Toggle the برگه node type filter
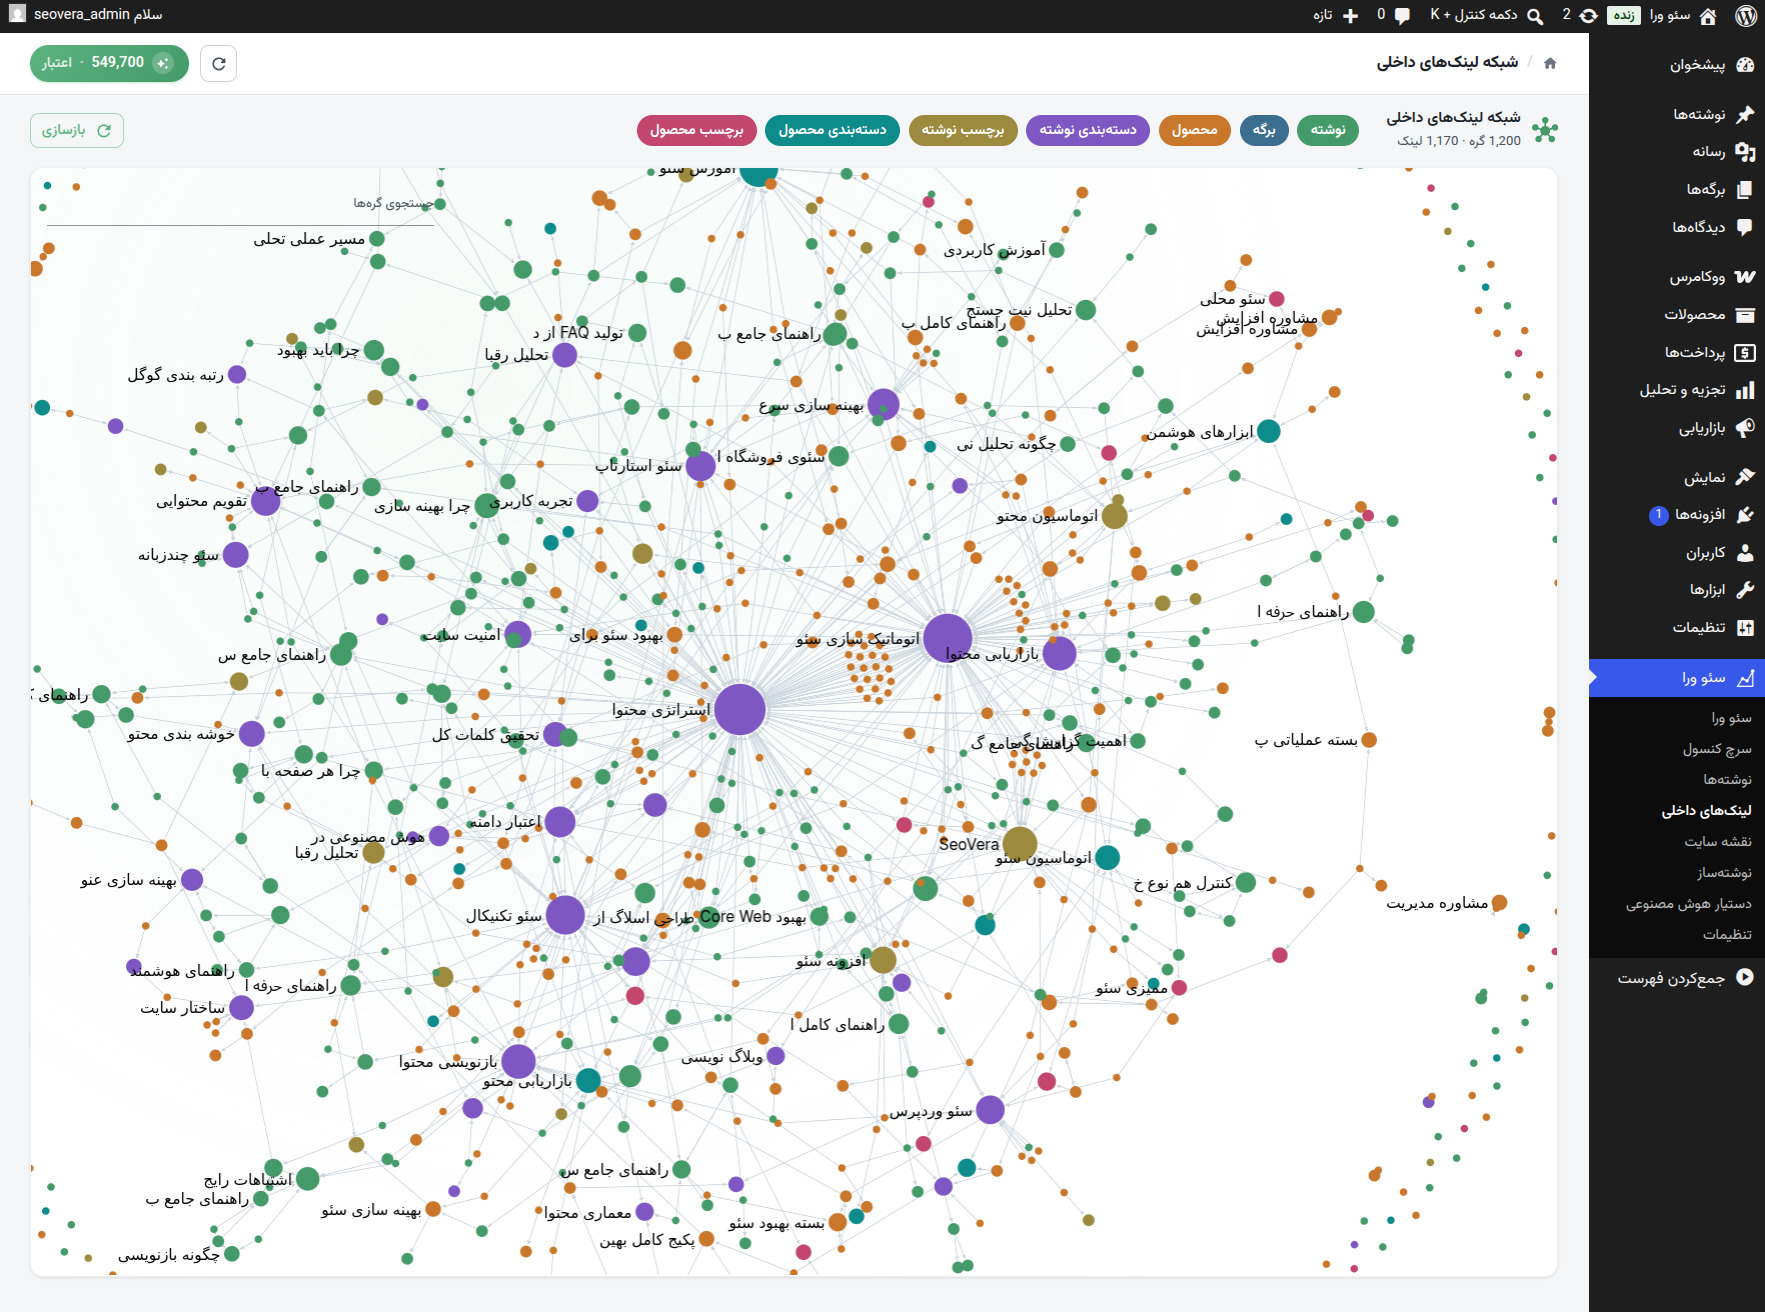 coord(1264,130)
